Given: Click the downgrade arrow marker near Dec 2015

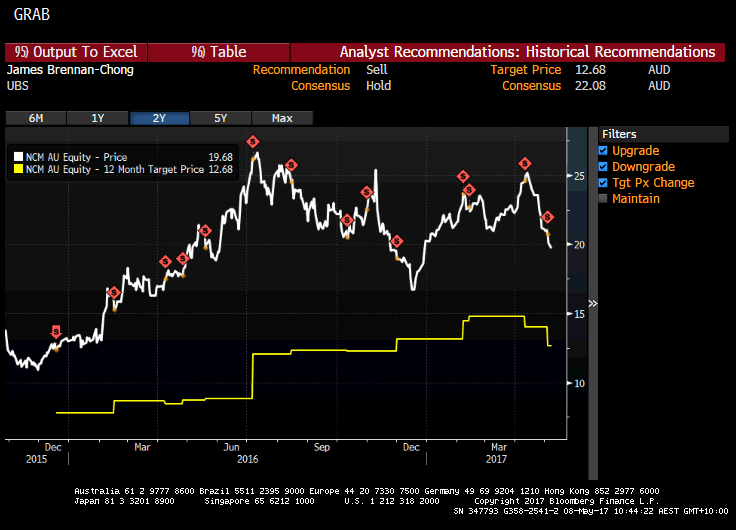Looking at the screenshot, I should pos(56,332).
